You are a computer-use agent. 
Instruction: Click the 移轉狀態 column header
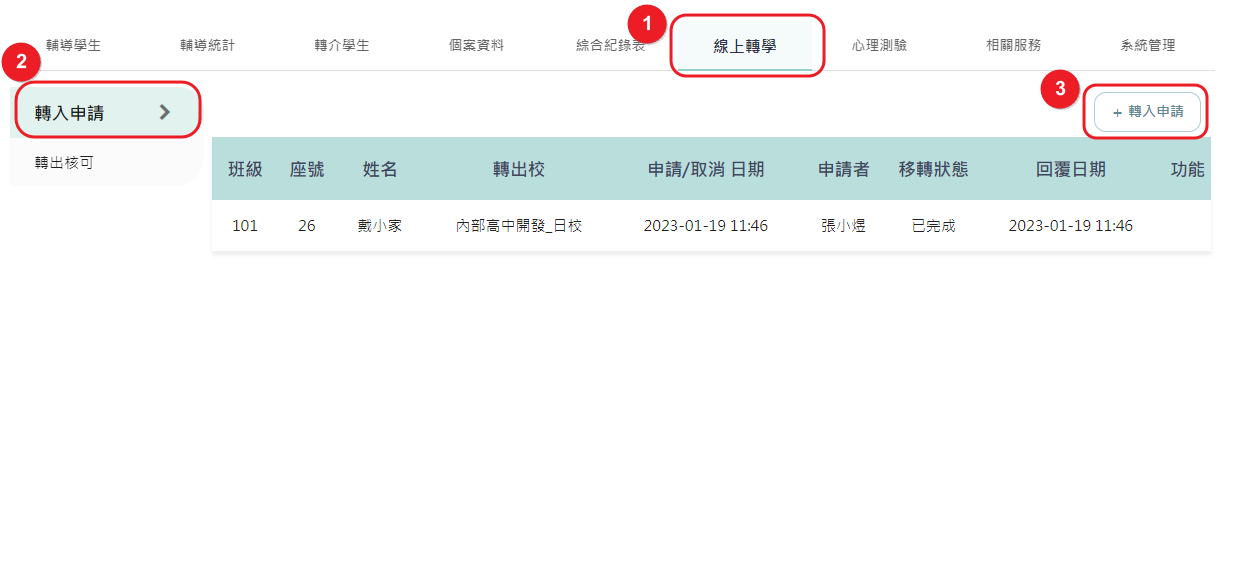pyautogui.click(x=933, y=170)
